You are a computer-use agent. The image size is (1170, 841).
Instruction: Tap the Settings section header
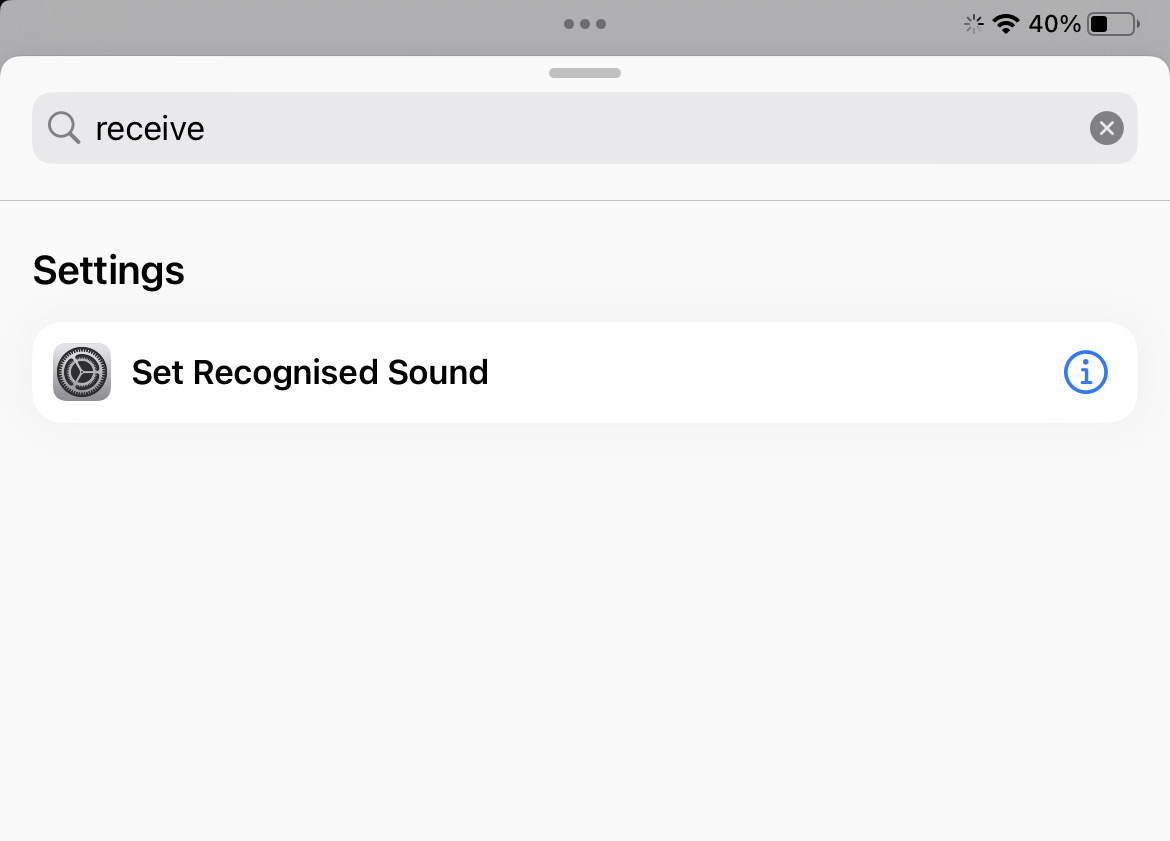pos(109,271)
